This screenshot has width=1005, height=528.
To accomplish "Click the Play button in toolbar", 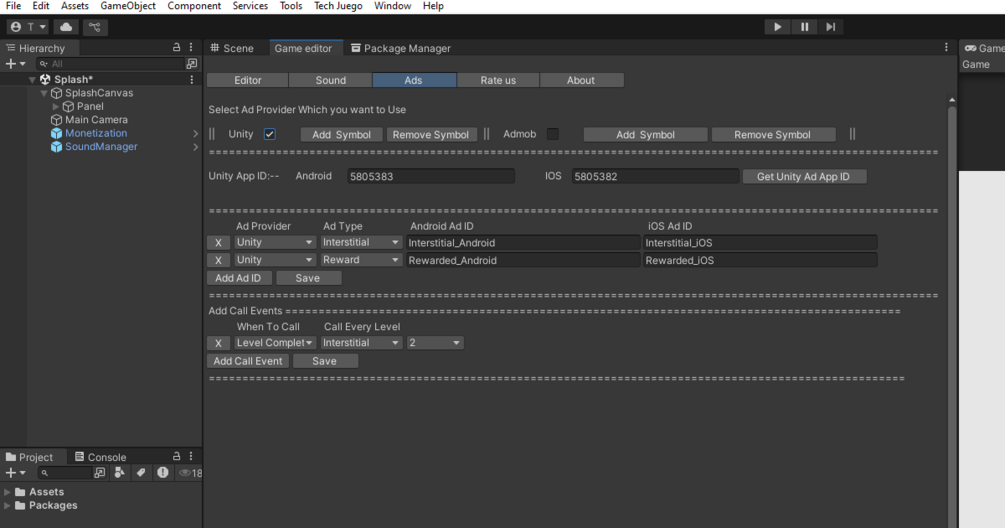I will pos(777,27).
